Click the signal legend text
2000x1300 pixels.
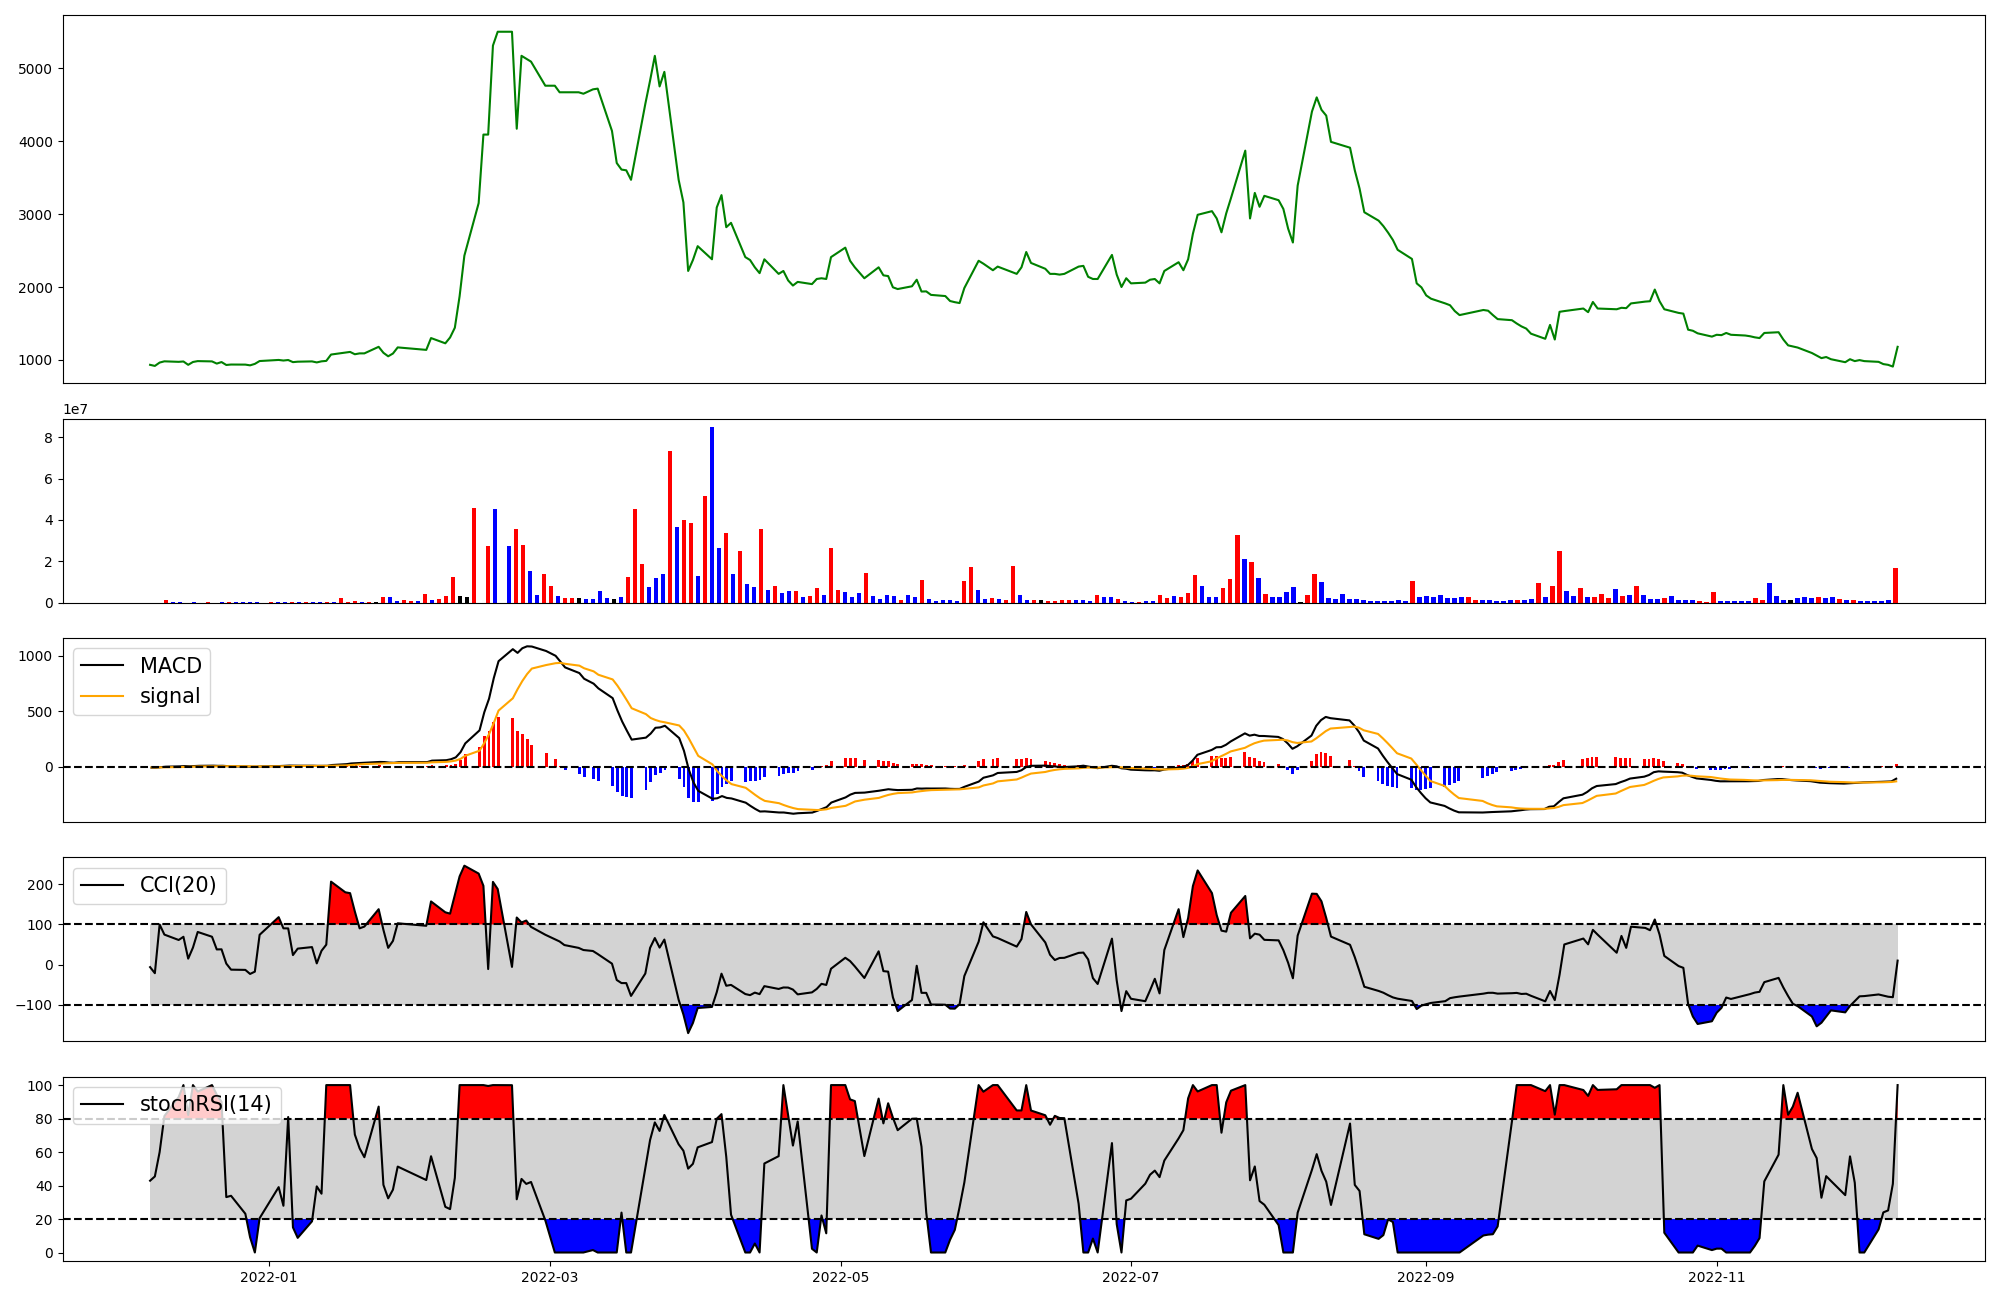(170, 696)
